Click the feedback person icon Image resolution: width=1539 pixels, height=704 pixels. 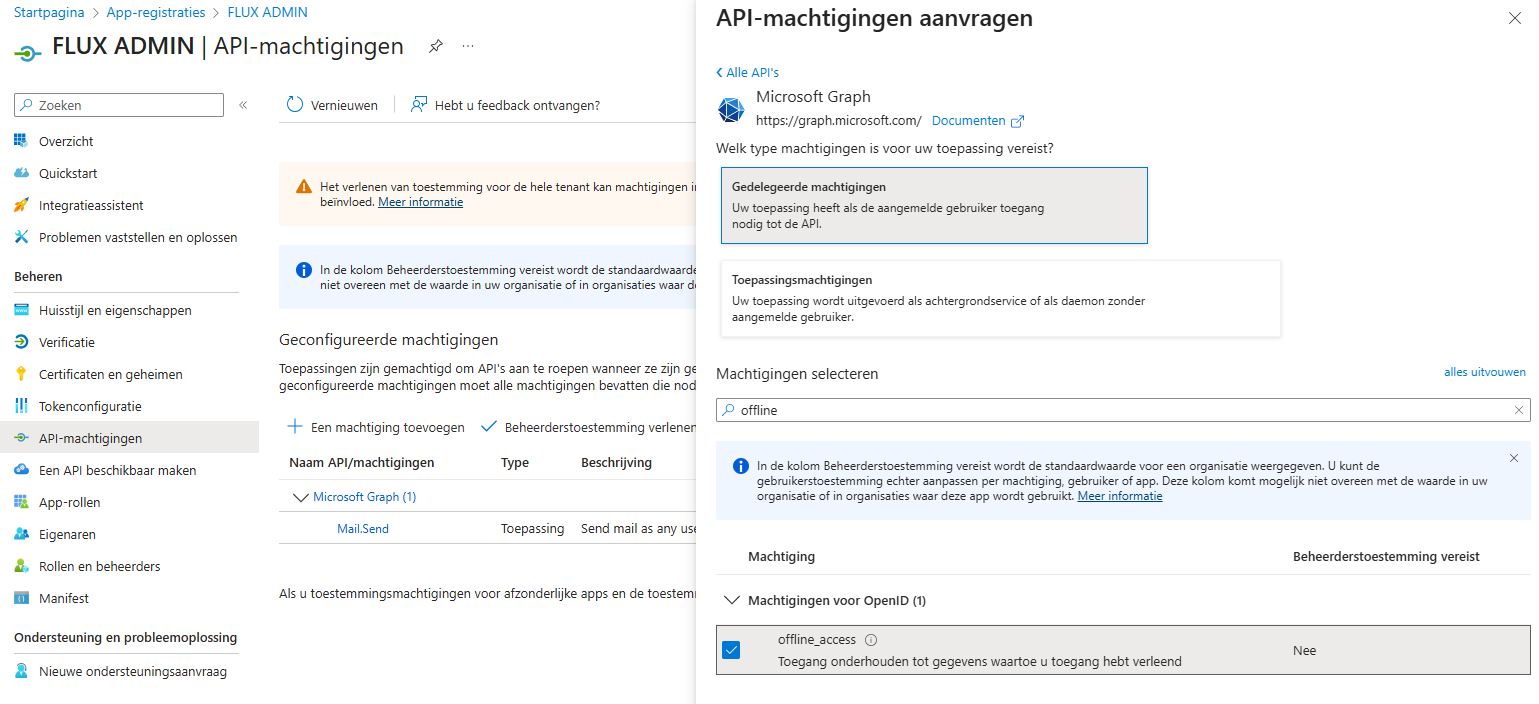click(419, 104)
